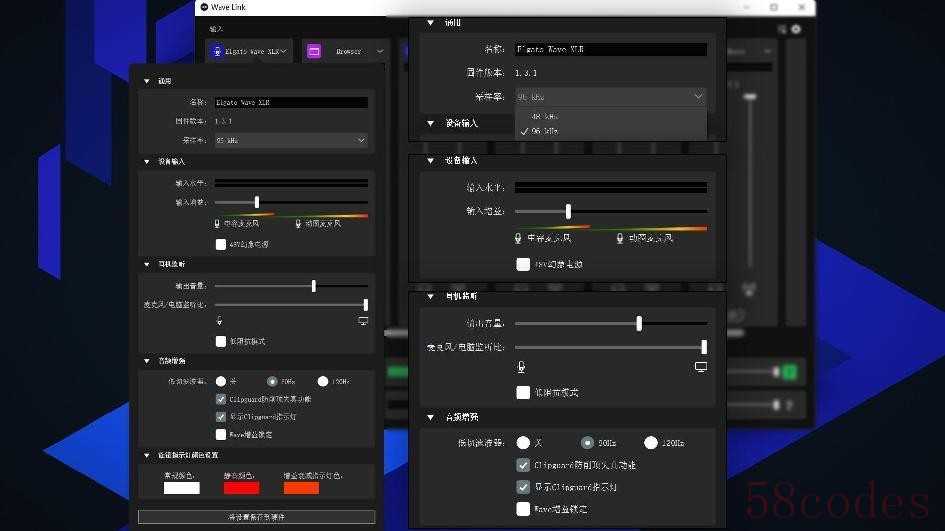This screenshot has height=531, width=945.
Task: Collapse Headphone Monitoring section in enlarged panel
Action: [x=430, y=296]
